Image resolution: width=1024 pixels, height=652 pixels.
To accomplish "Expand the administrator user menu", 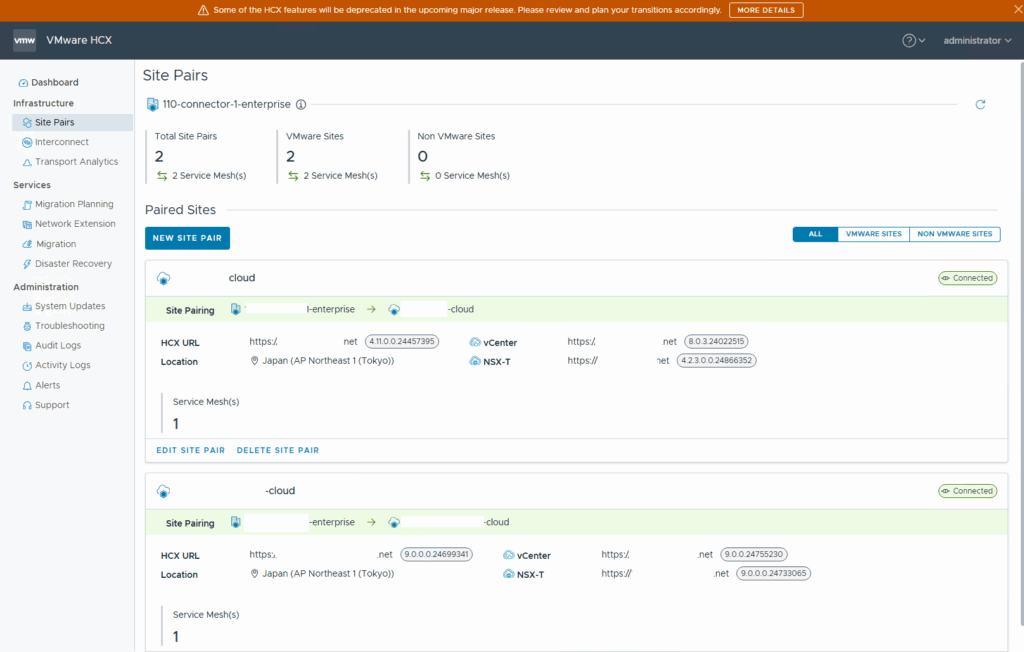I will pos(977,41).
